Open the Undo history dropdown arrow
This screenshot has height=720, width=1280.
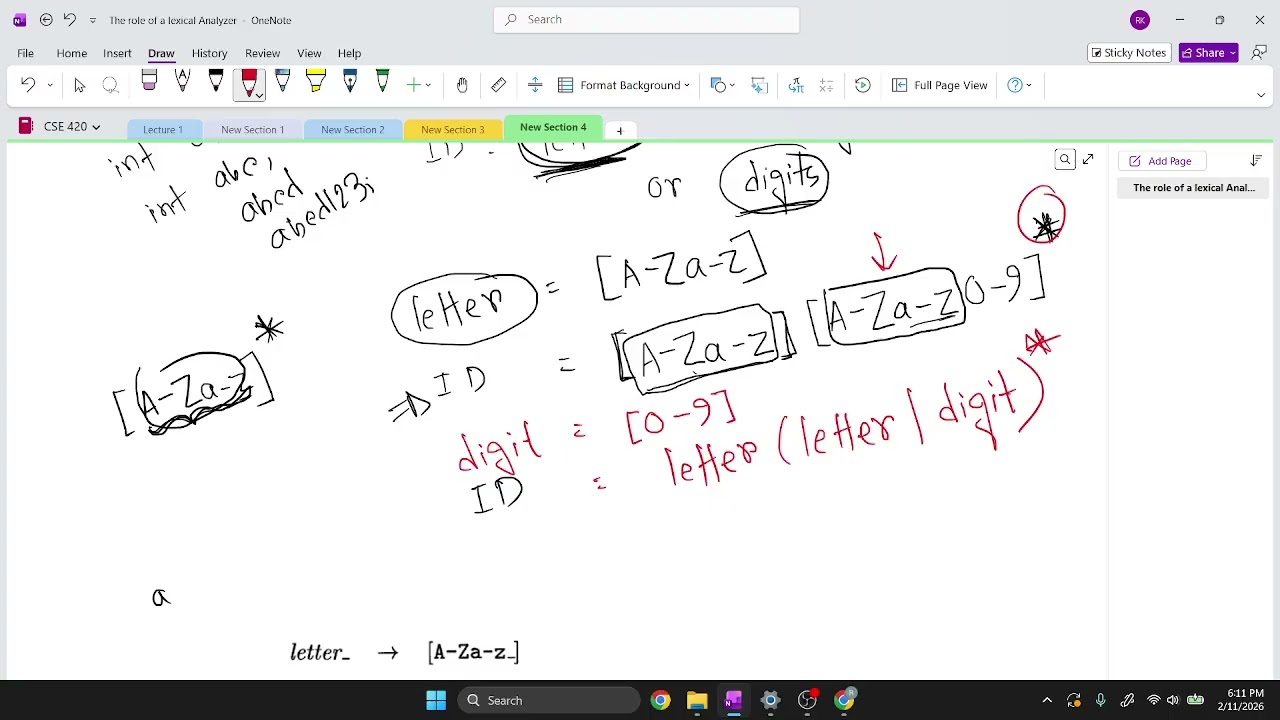[x=50, y=85]
